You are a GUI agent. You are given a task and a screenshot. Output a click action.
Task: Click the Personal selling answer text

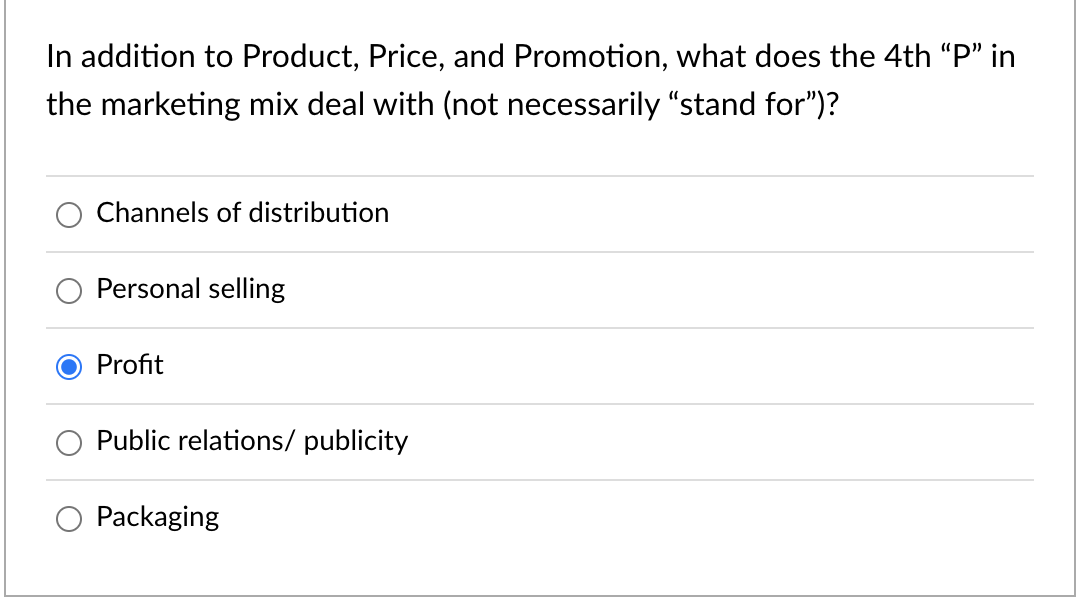[190, 289]
